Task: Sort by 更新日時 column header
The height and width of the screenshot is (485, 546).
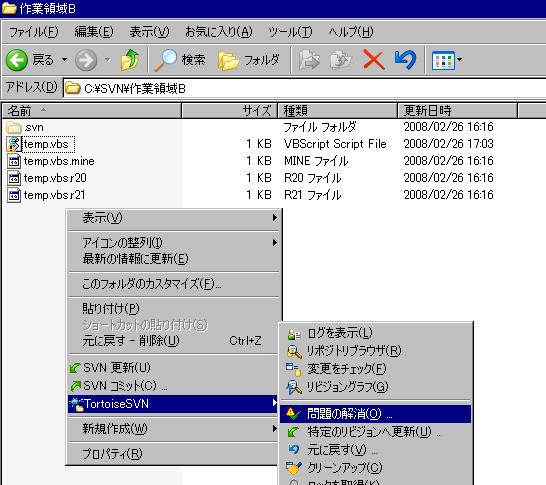Action: tap(457, 111)
